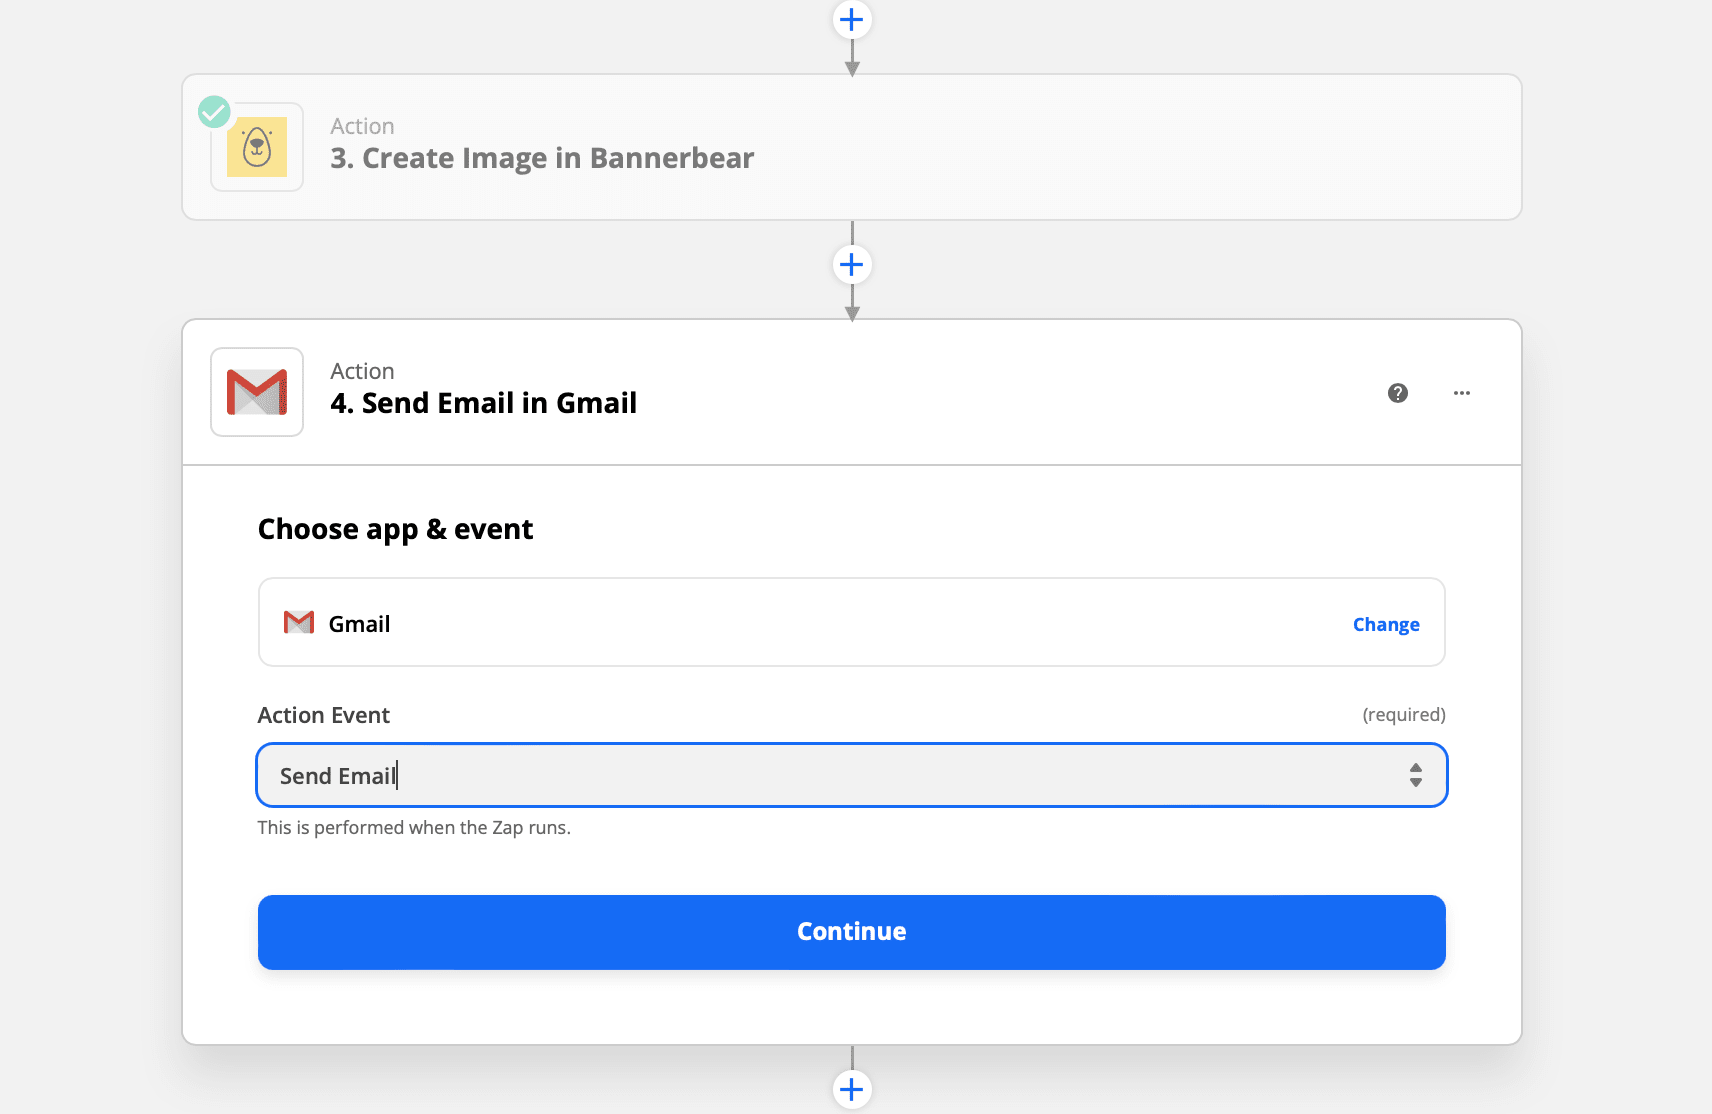Click the "Action" label above Send Email title
This screenshot has width=1712, height=1114.
(x=362, y=371)
